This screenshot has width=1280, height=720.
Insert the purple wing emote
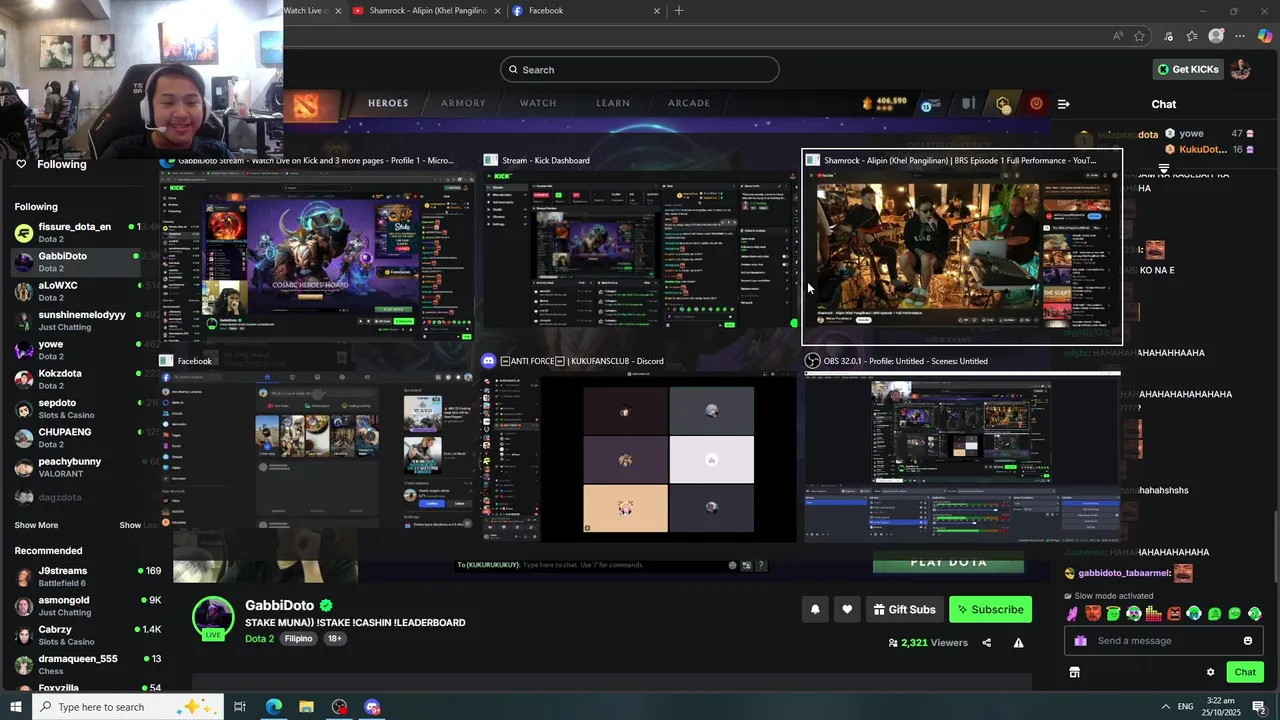point(1073,613)
